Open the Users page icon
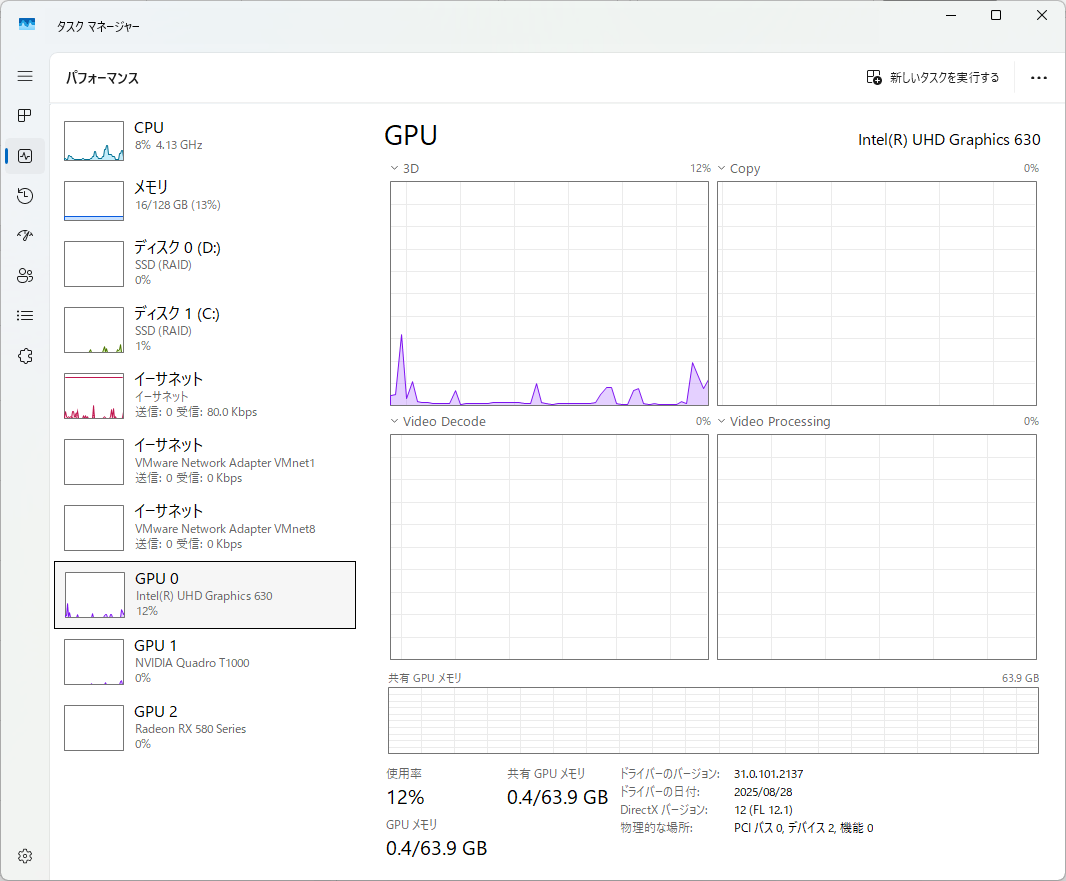1066x881 pixels. pyautogui.click(x=25, y=275)
